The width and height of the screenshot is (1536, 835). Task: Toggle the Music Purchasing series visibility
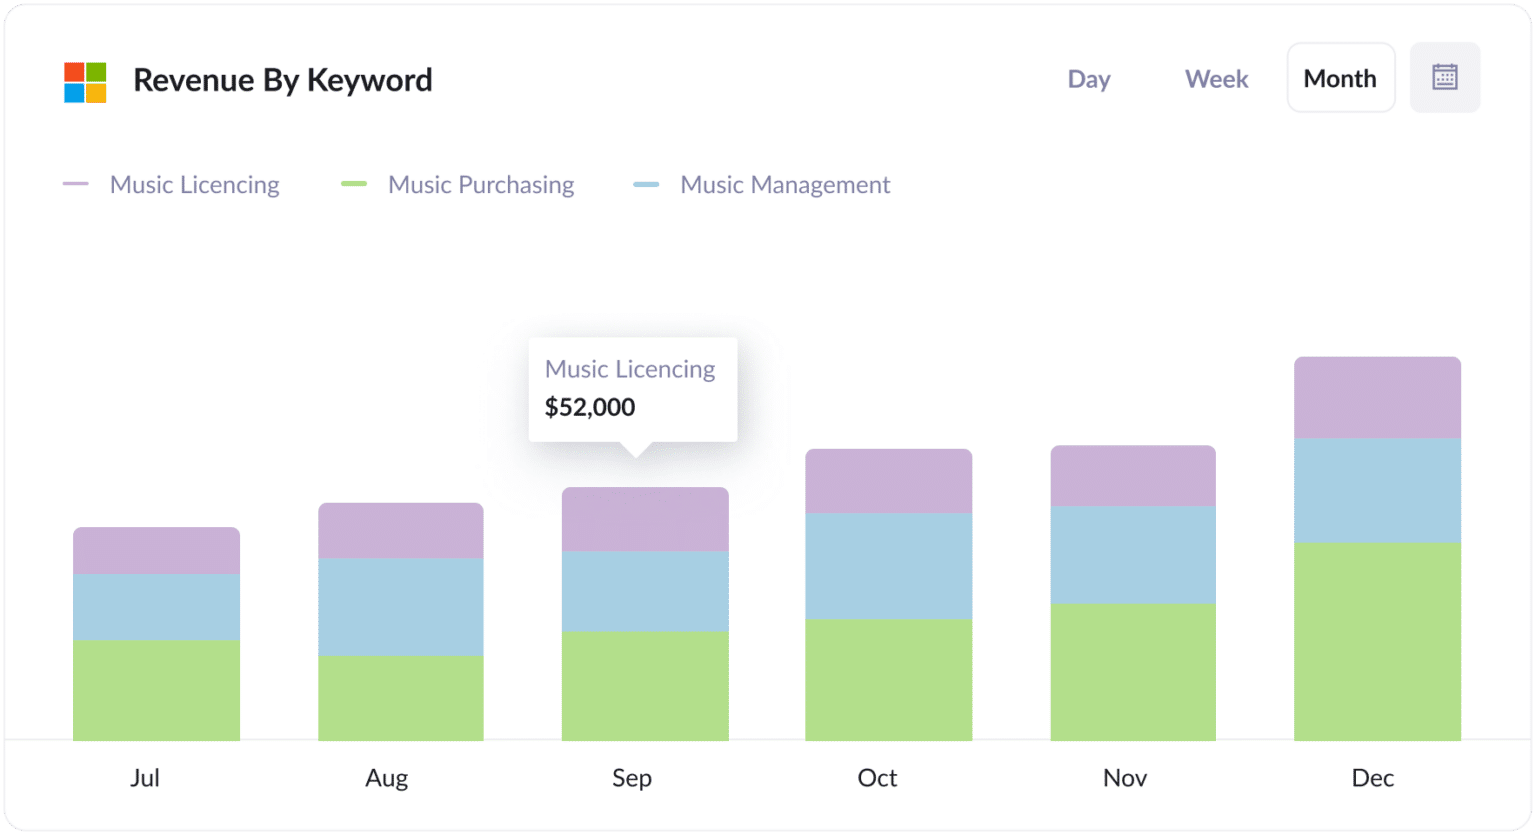point(480,184)
